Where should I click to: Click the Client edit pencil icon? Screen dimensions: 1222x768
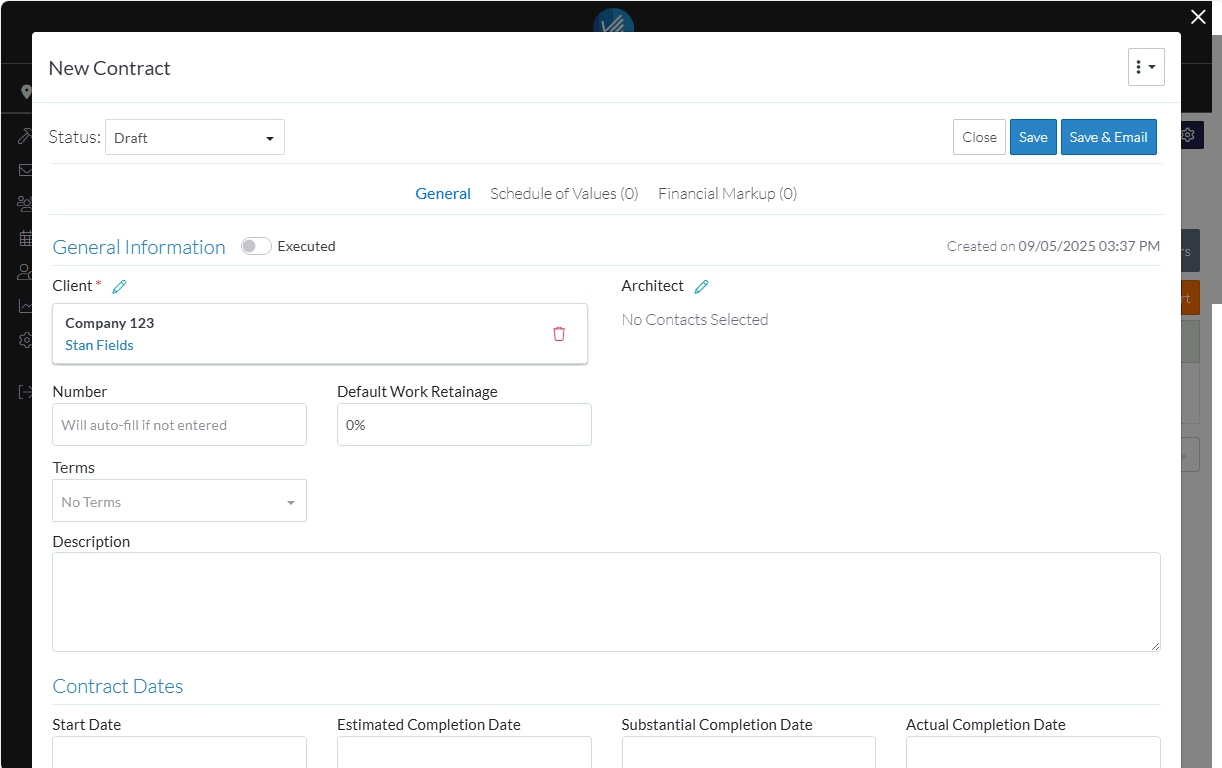point(120,287)
